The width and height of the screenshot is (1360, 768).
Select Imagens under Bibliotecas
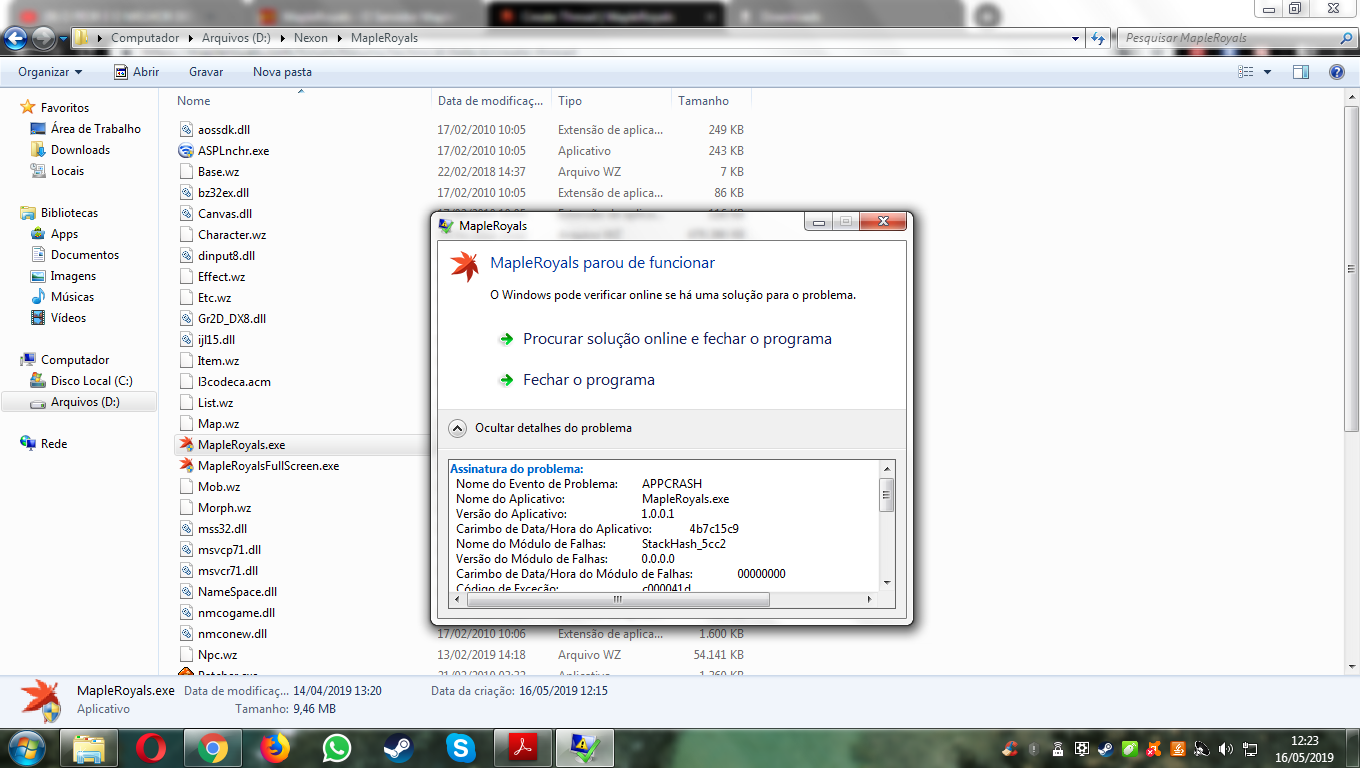73,276
